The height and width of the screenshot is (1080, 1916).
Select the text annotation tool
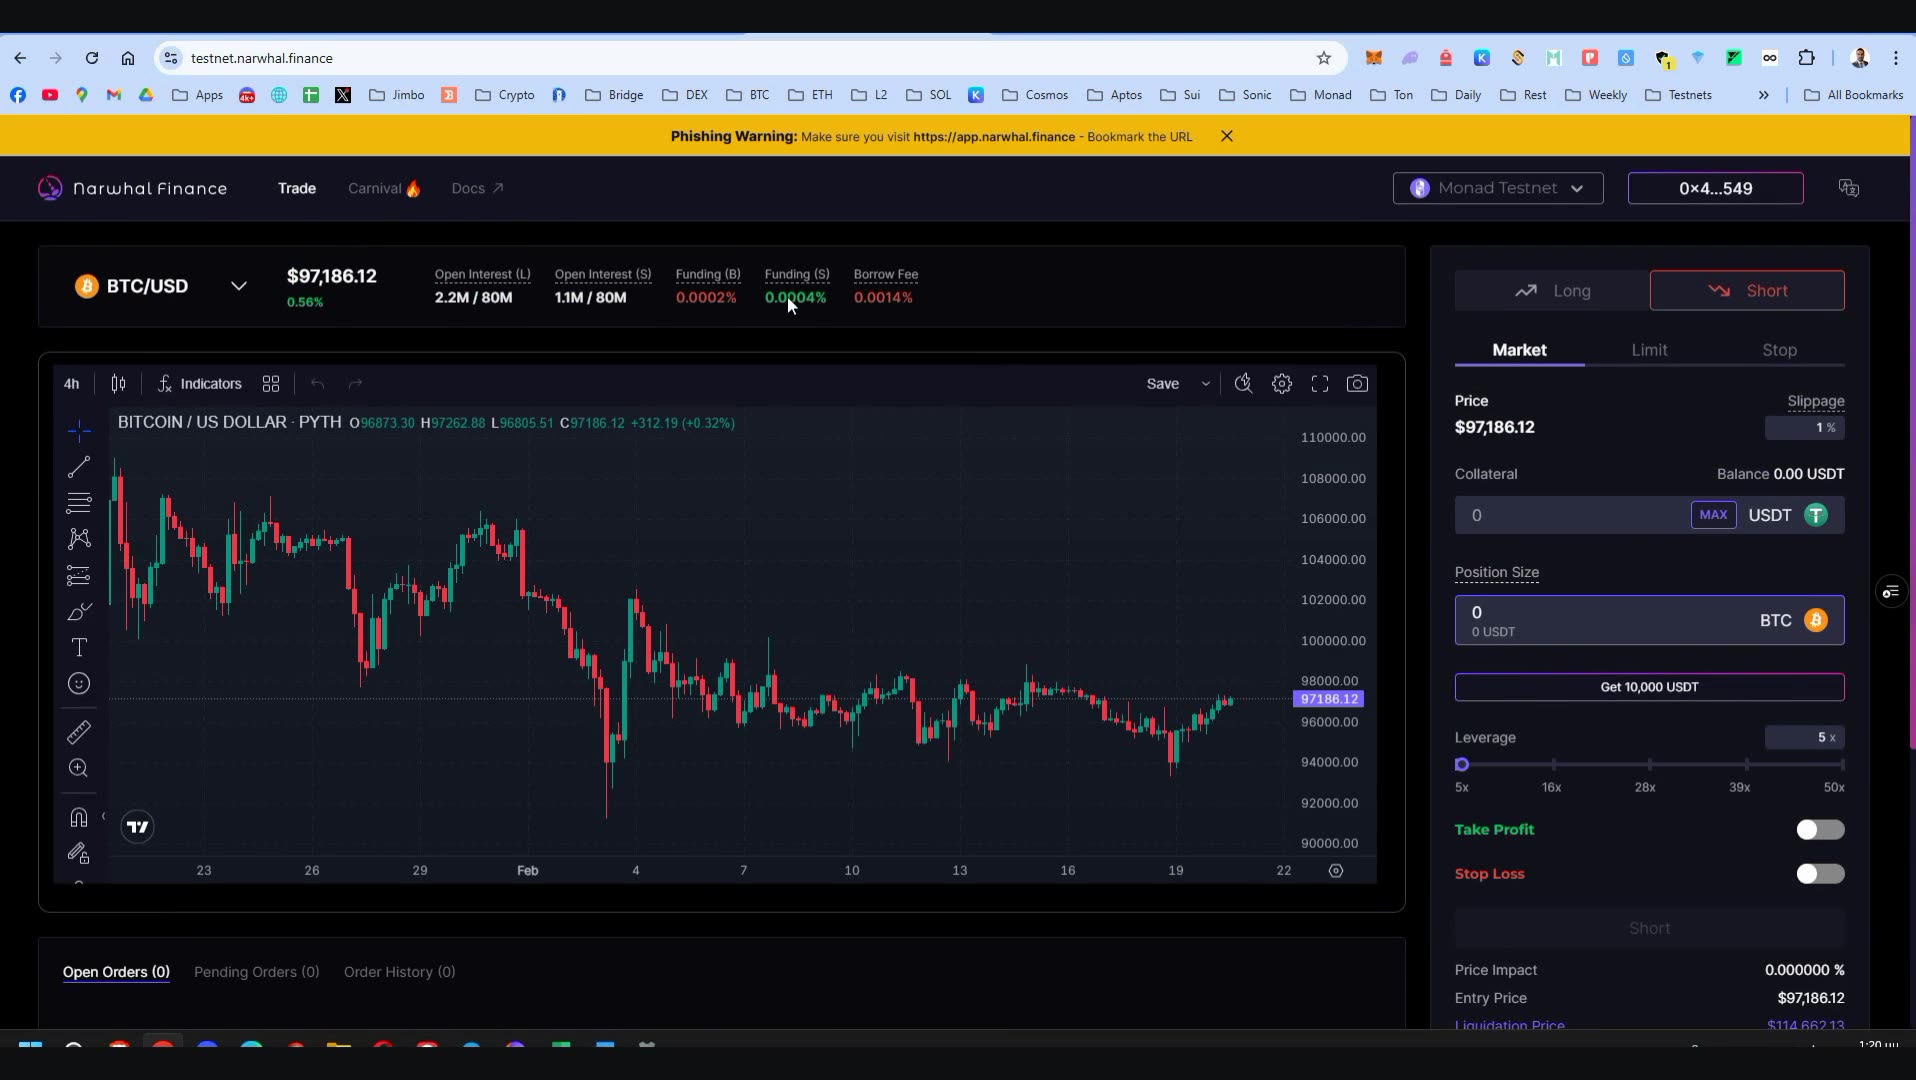point(78,647)
